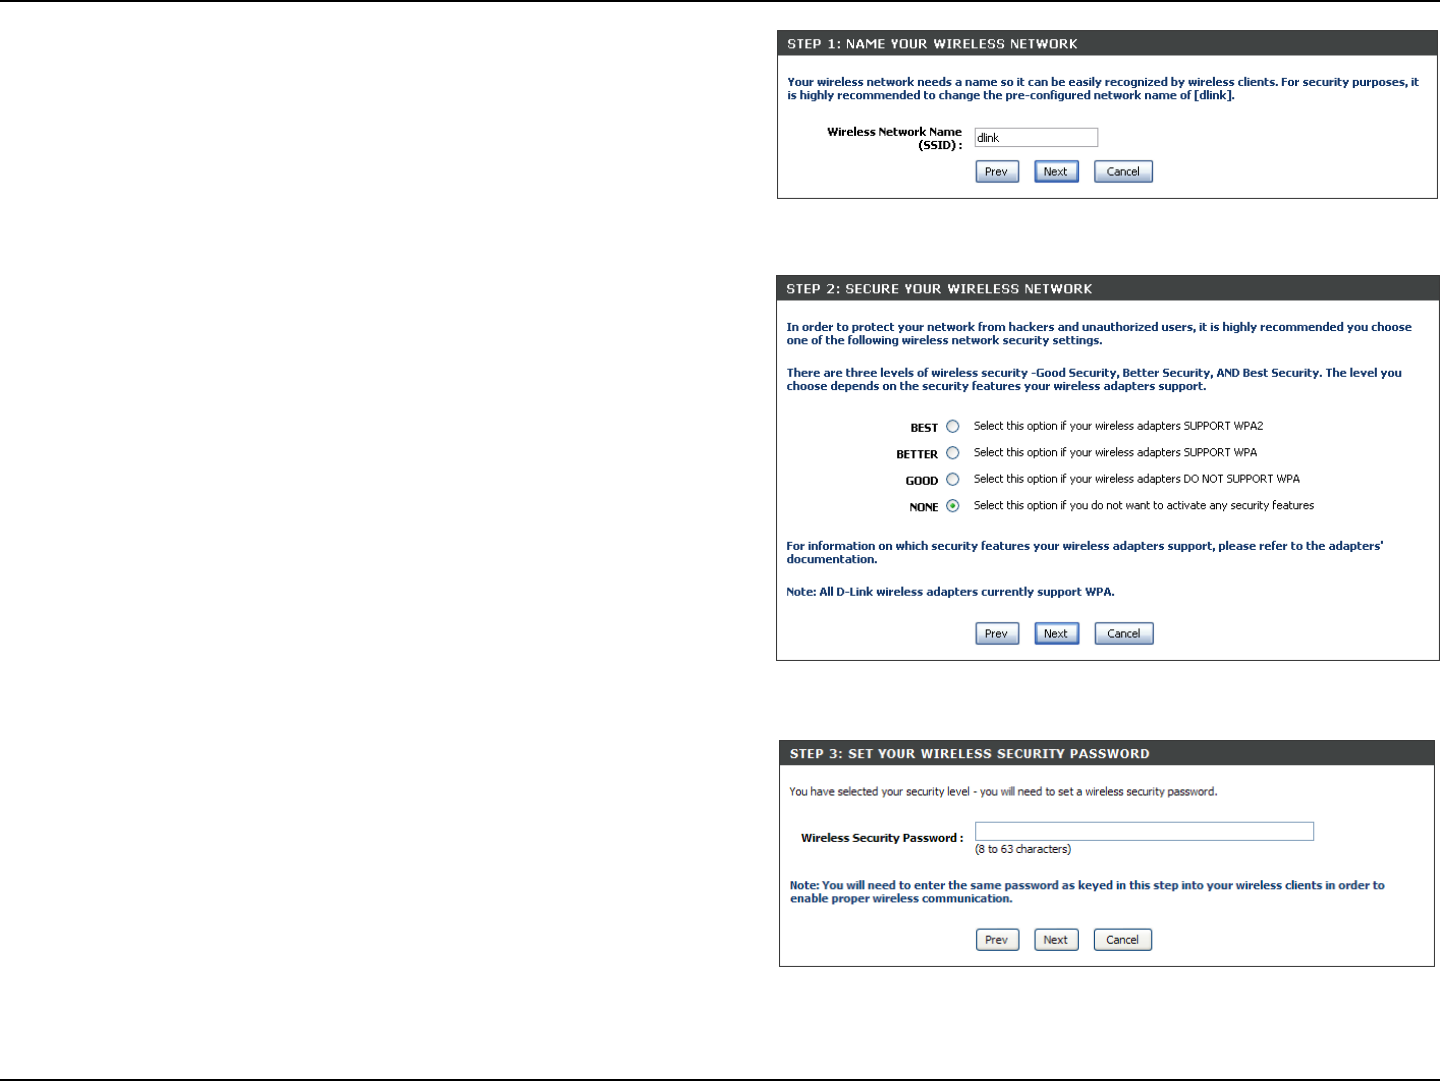The height and width of the screenshot is (1081, 1441).
Task: Click the Wireless Network Name SSID field
Action: (x=1036, y=138)
